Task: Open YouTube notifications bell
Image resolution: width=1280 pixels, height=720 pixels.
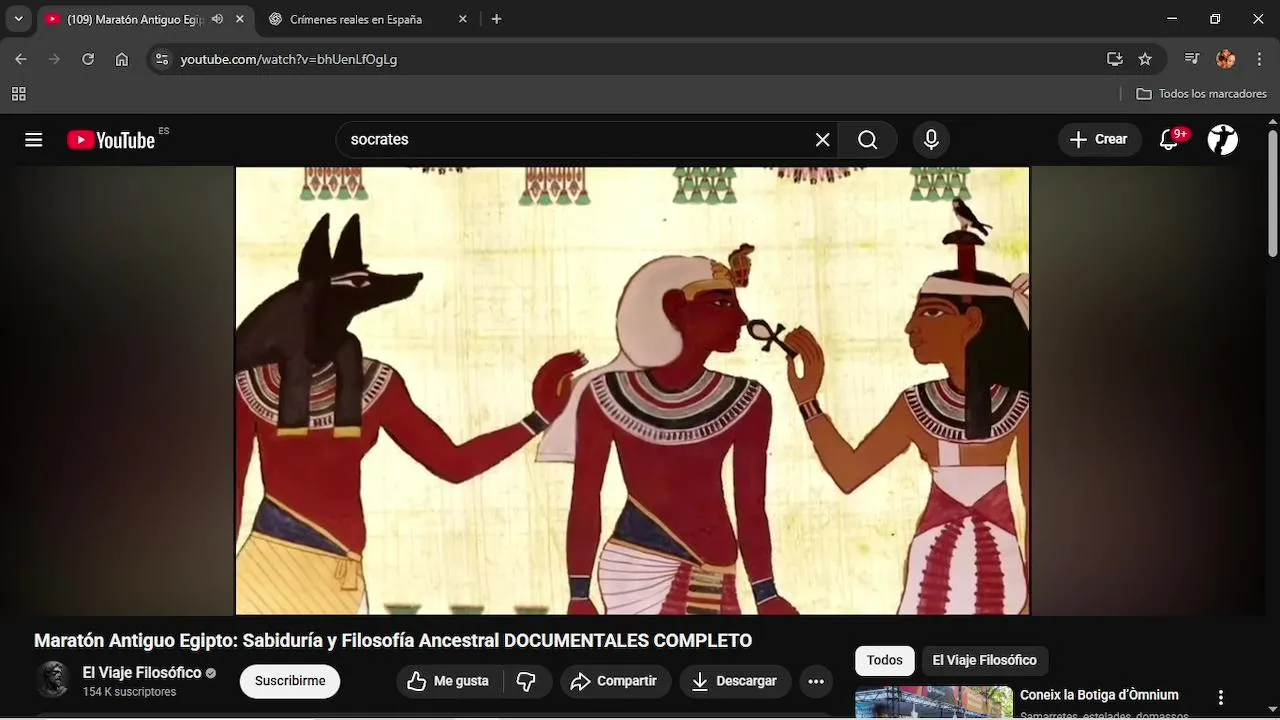Action: [1169, 140]
